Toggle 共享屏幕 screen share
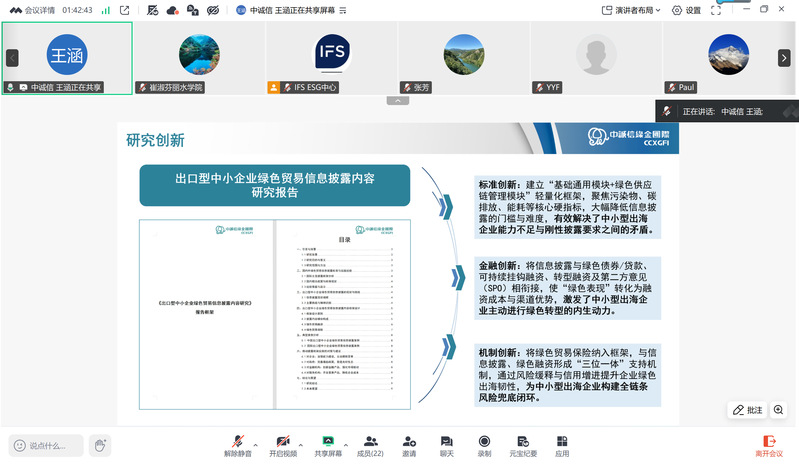 (x=328, y=446)
